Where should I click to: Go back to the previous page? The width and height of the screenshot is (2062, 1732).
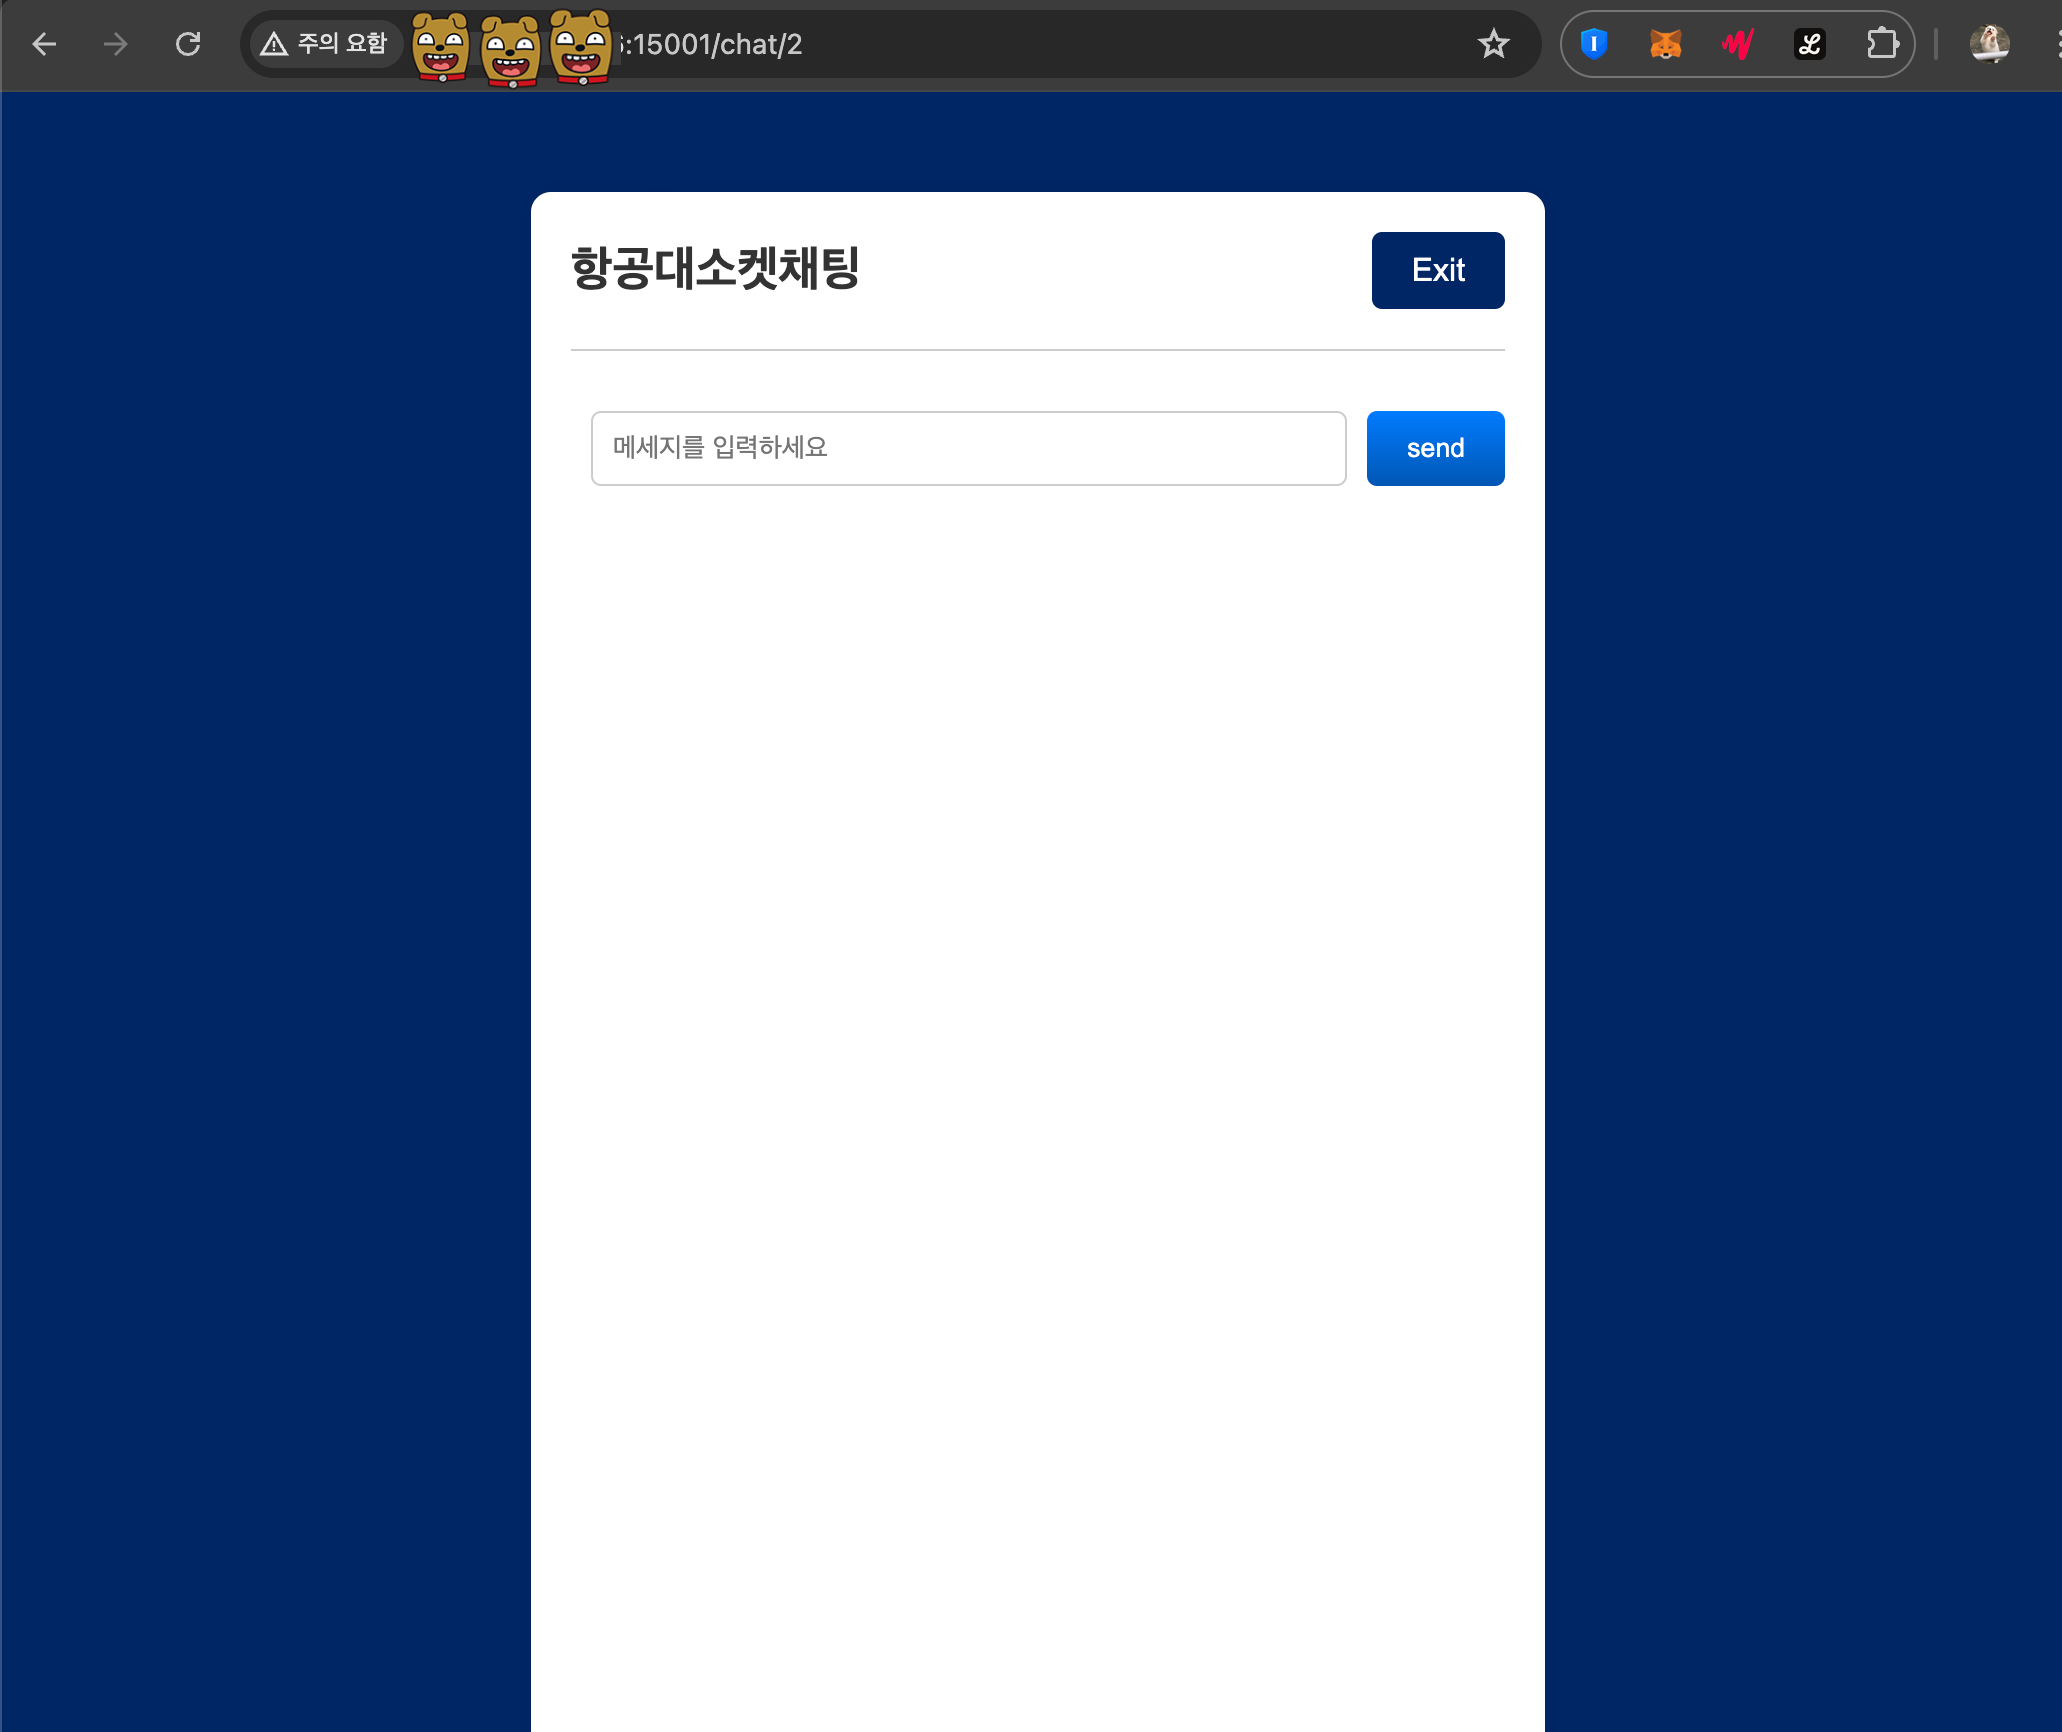(x=44, y=44)
